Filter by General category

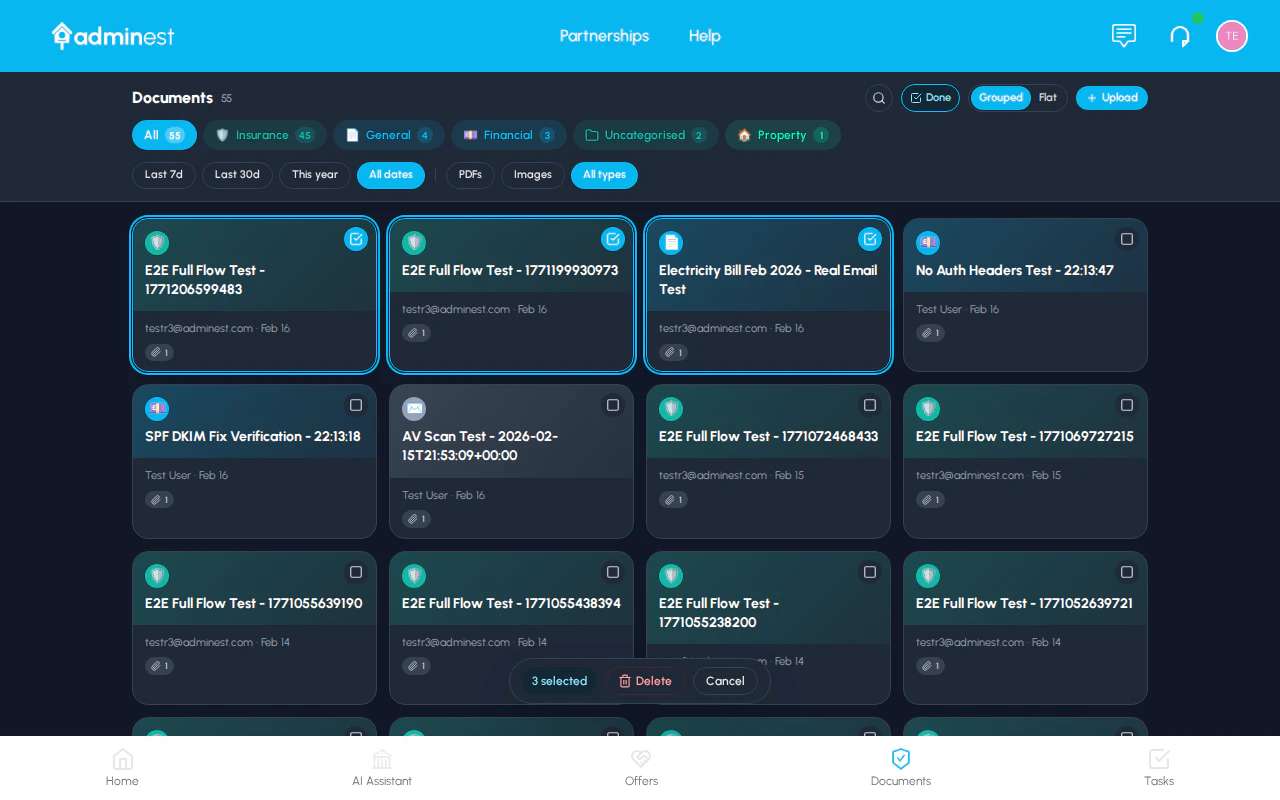coord(389,135)
